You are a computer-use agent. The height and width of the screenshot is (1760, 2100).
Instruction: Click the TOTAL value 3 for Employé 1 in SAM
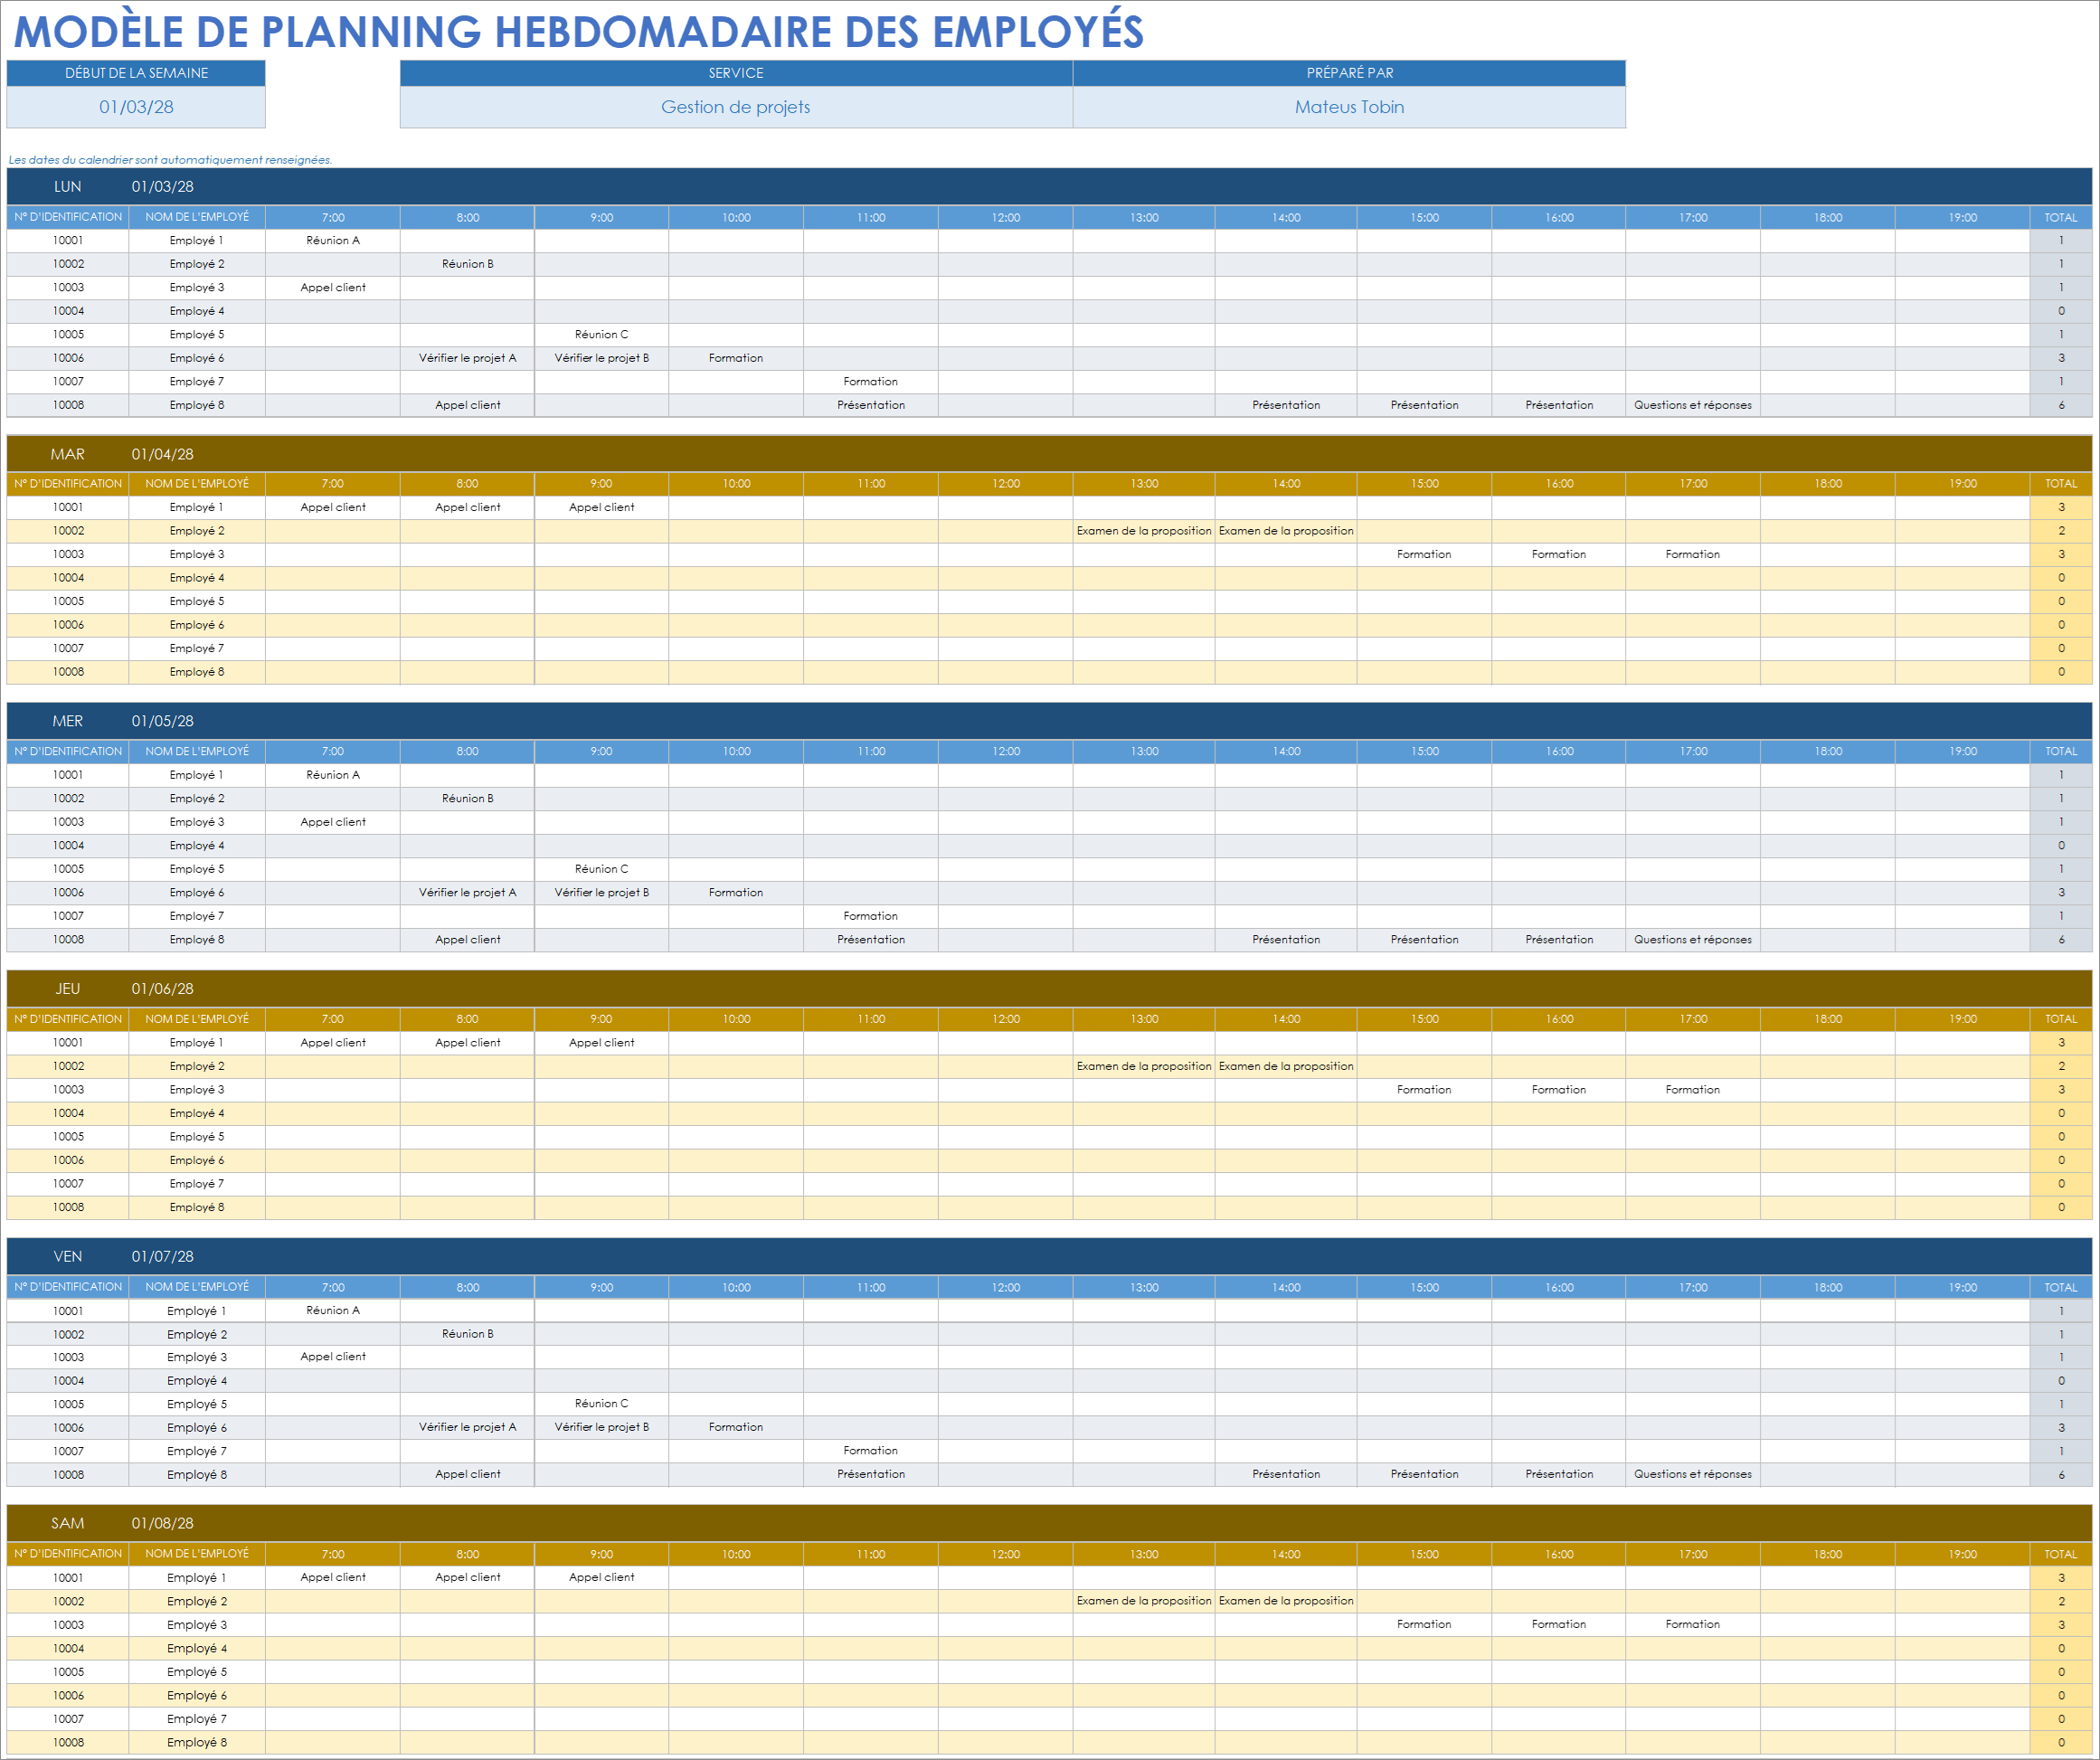(x=2061, y=1578)
